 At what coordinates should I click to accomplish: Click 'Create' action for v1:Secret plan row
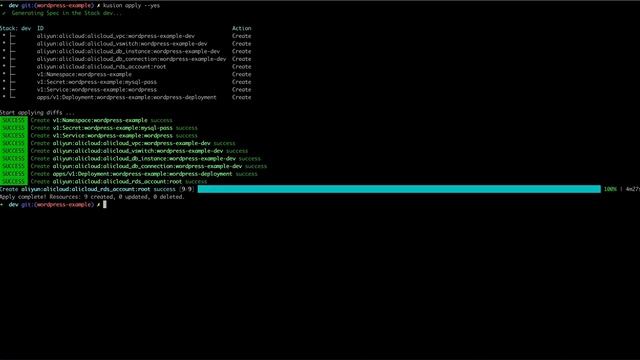tap(242, 82)
